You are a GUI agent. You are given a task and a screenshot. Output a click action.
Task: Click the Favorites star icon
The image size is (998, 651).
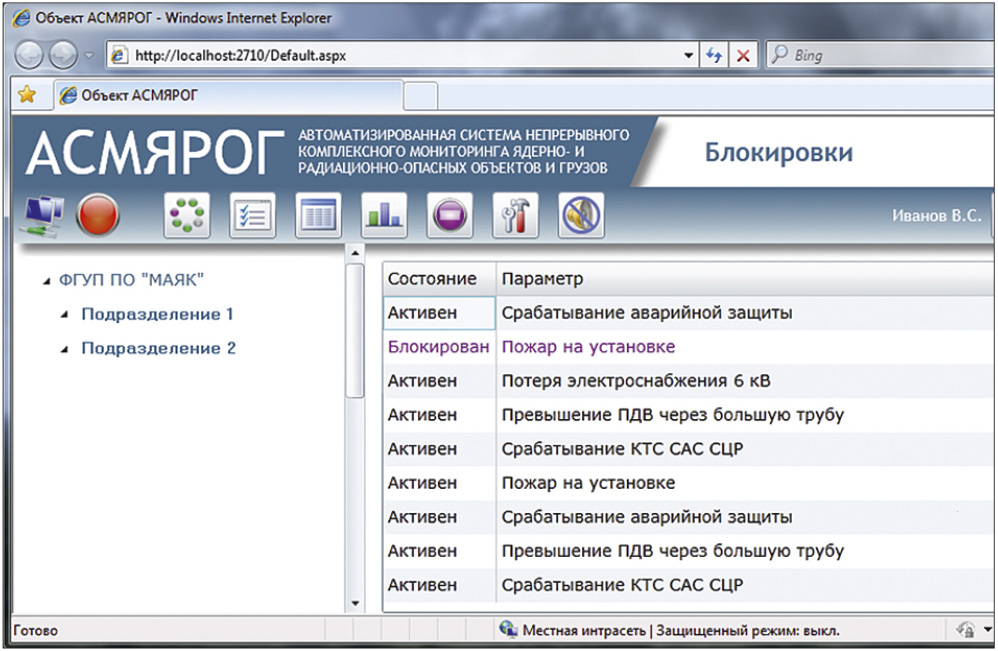[27, 95]
